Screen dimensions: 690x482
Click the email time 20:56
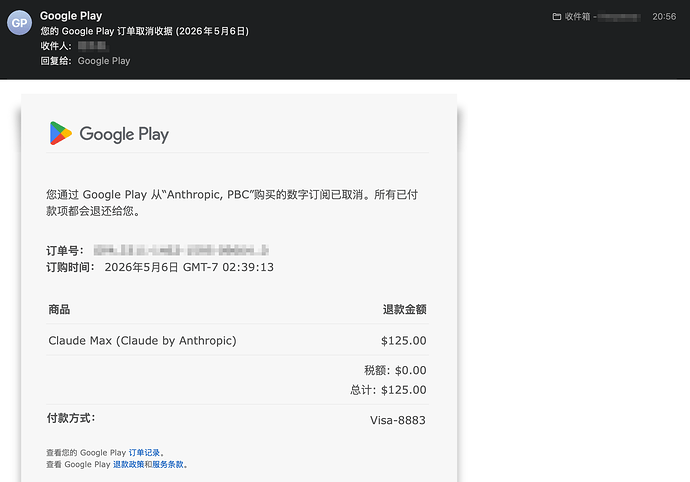point(664,17)
